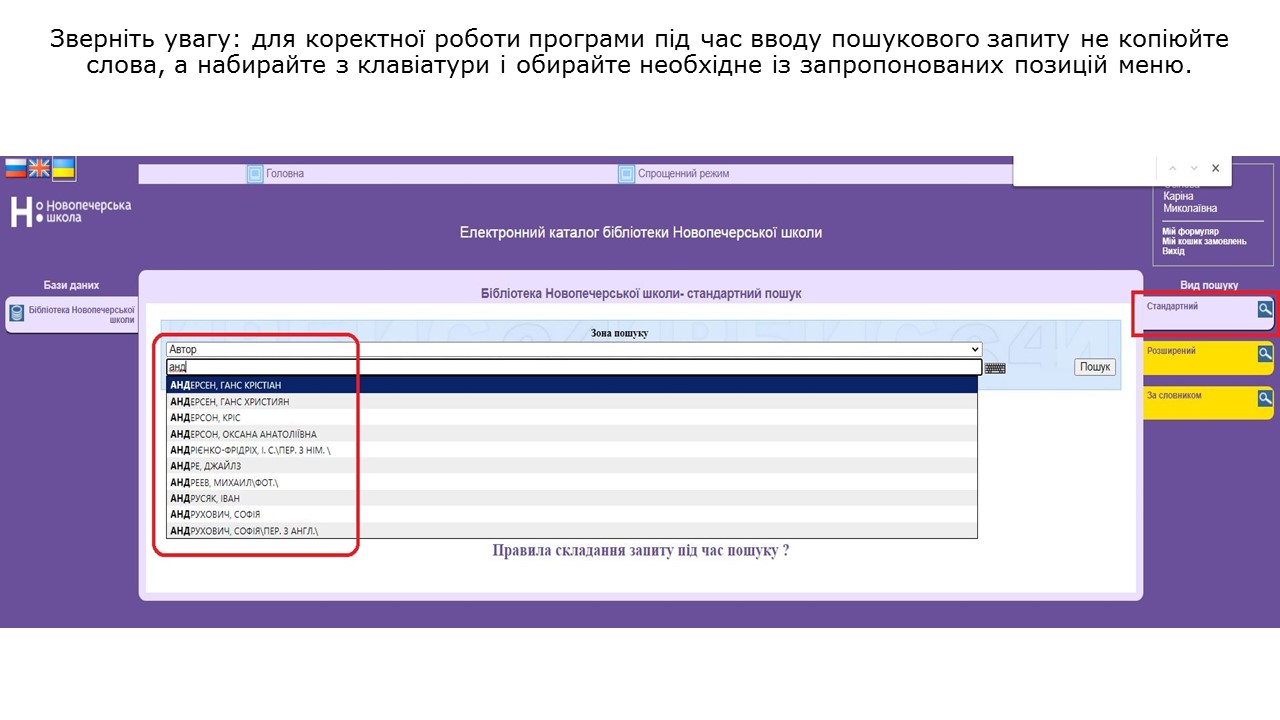Open Мій кошик замовлень link
This screenshot has height=720, width=1280.
[x=1204, y=241]
